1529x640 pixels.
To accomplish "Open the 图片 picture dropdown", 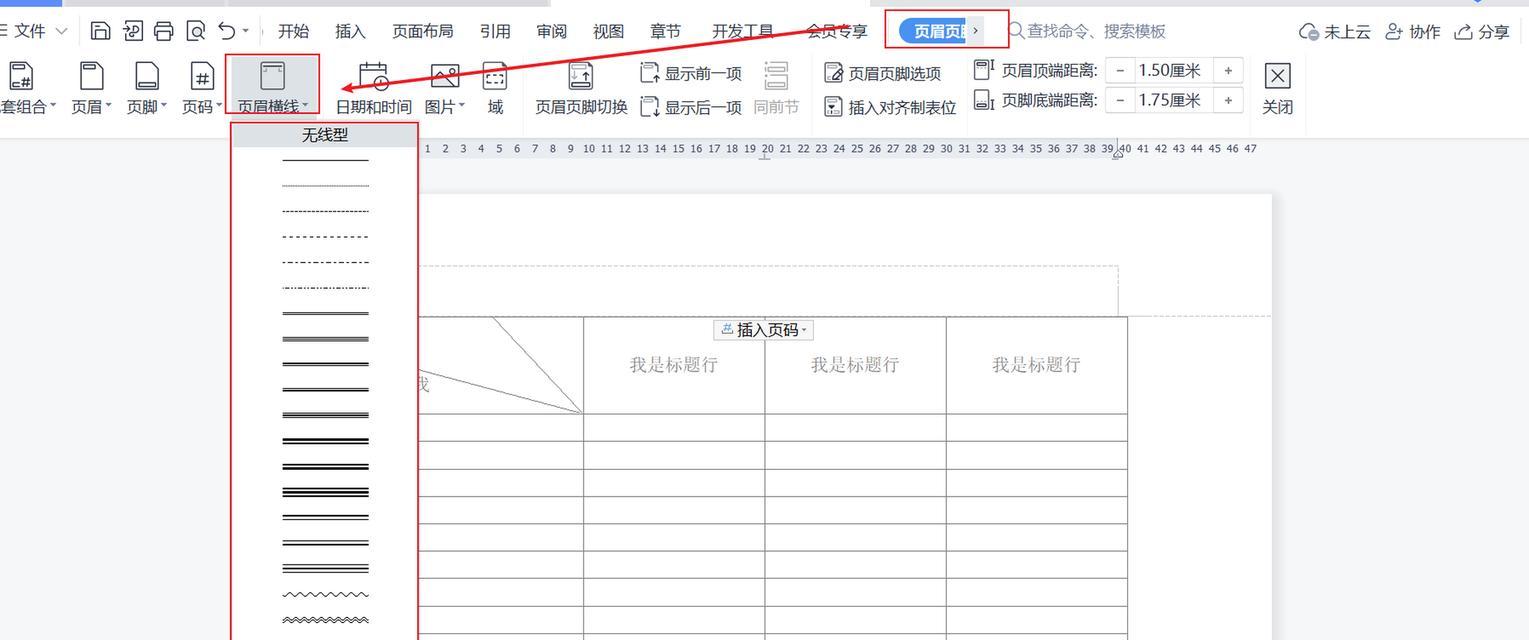I will click(x=445, y=88).
